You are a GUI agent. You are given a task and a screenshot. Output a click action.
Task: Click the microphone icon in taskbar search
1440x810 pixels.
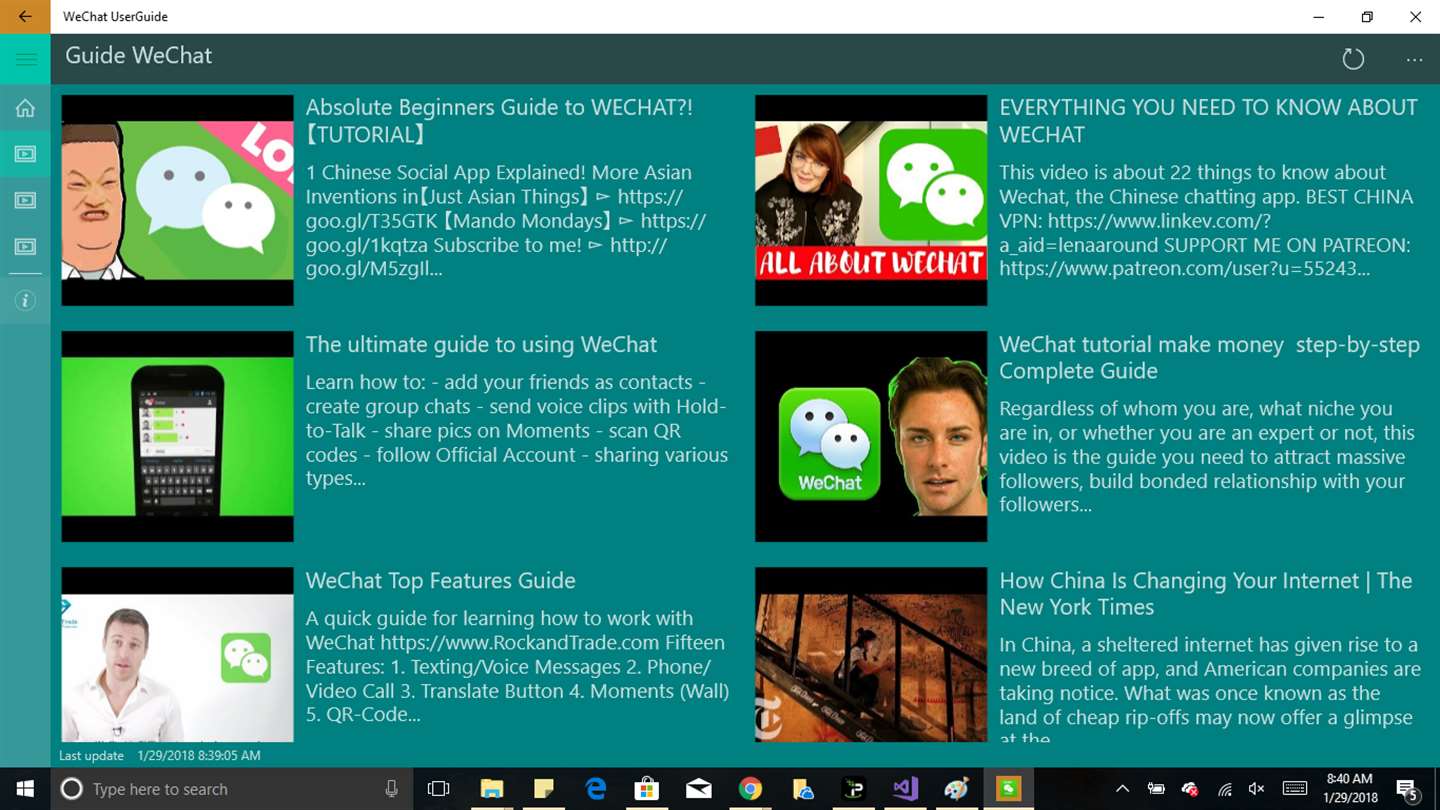(x=392, y=789)
